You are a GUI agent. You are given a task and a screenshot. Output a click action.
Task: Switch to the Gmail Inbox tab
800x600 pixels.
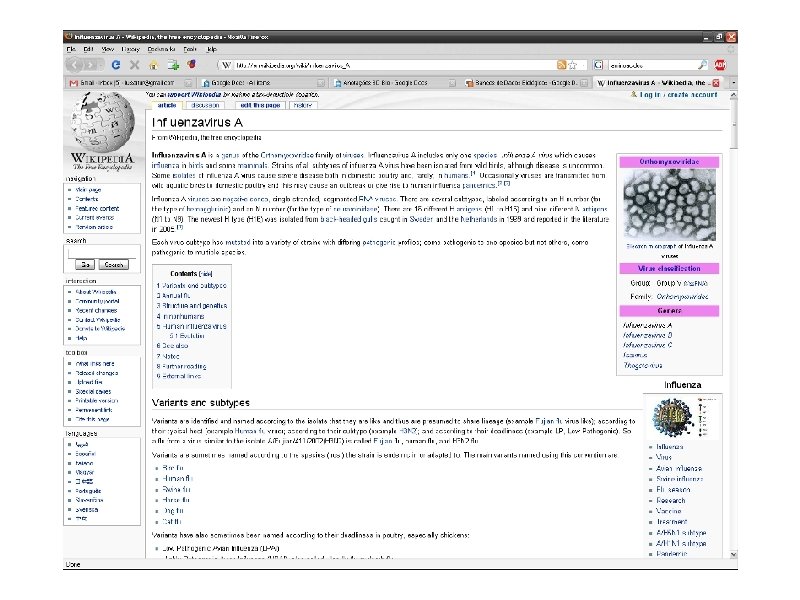(x=130, y=83)
